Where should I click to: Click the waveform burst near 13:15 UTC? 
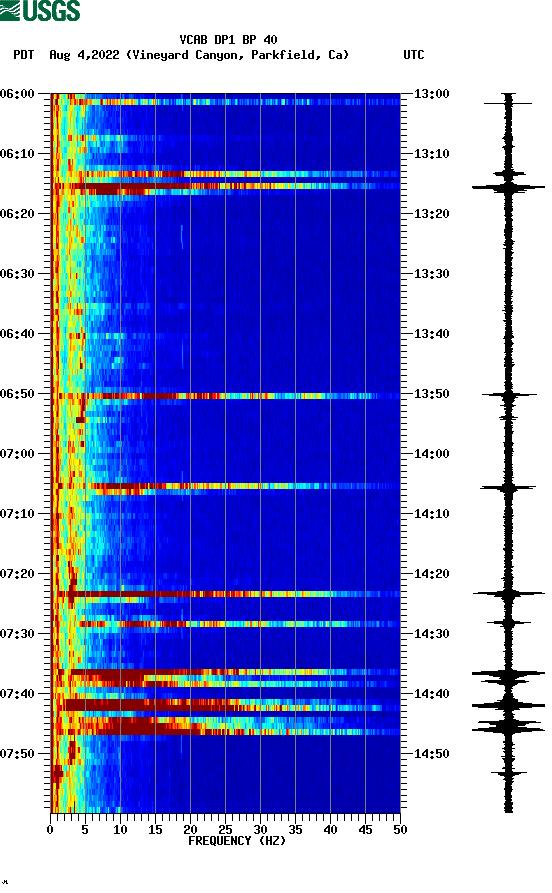(508, 187)
